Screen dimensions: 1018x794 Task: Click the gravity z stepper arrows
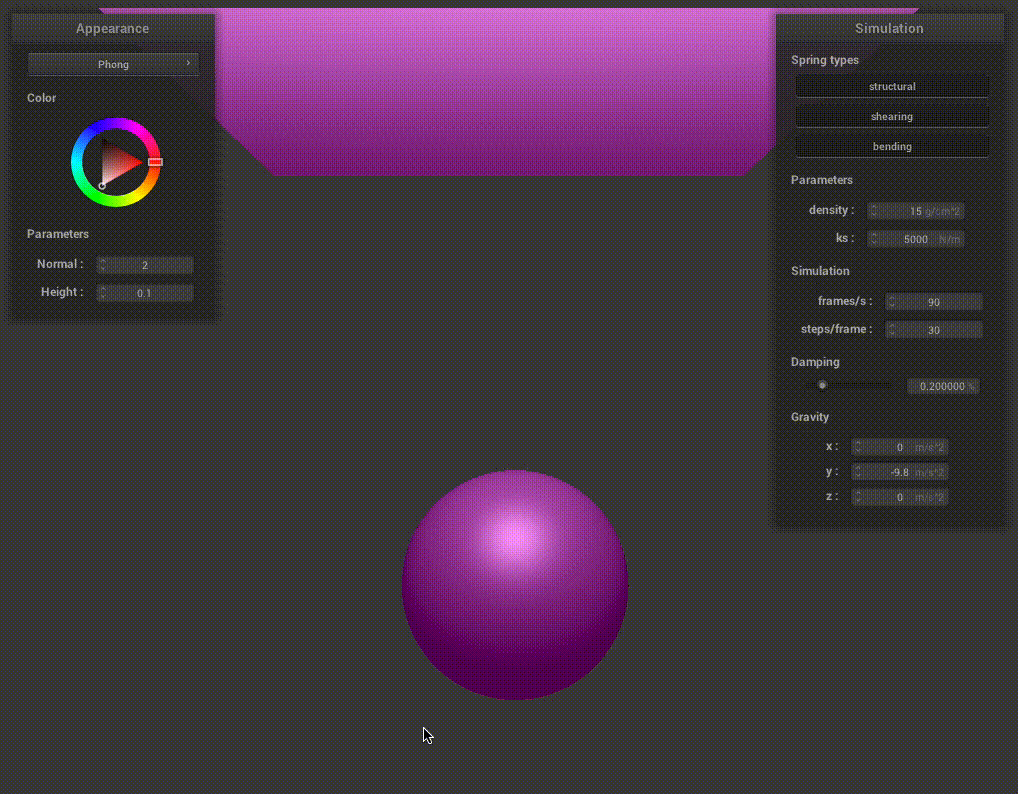point(857,497)
